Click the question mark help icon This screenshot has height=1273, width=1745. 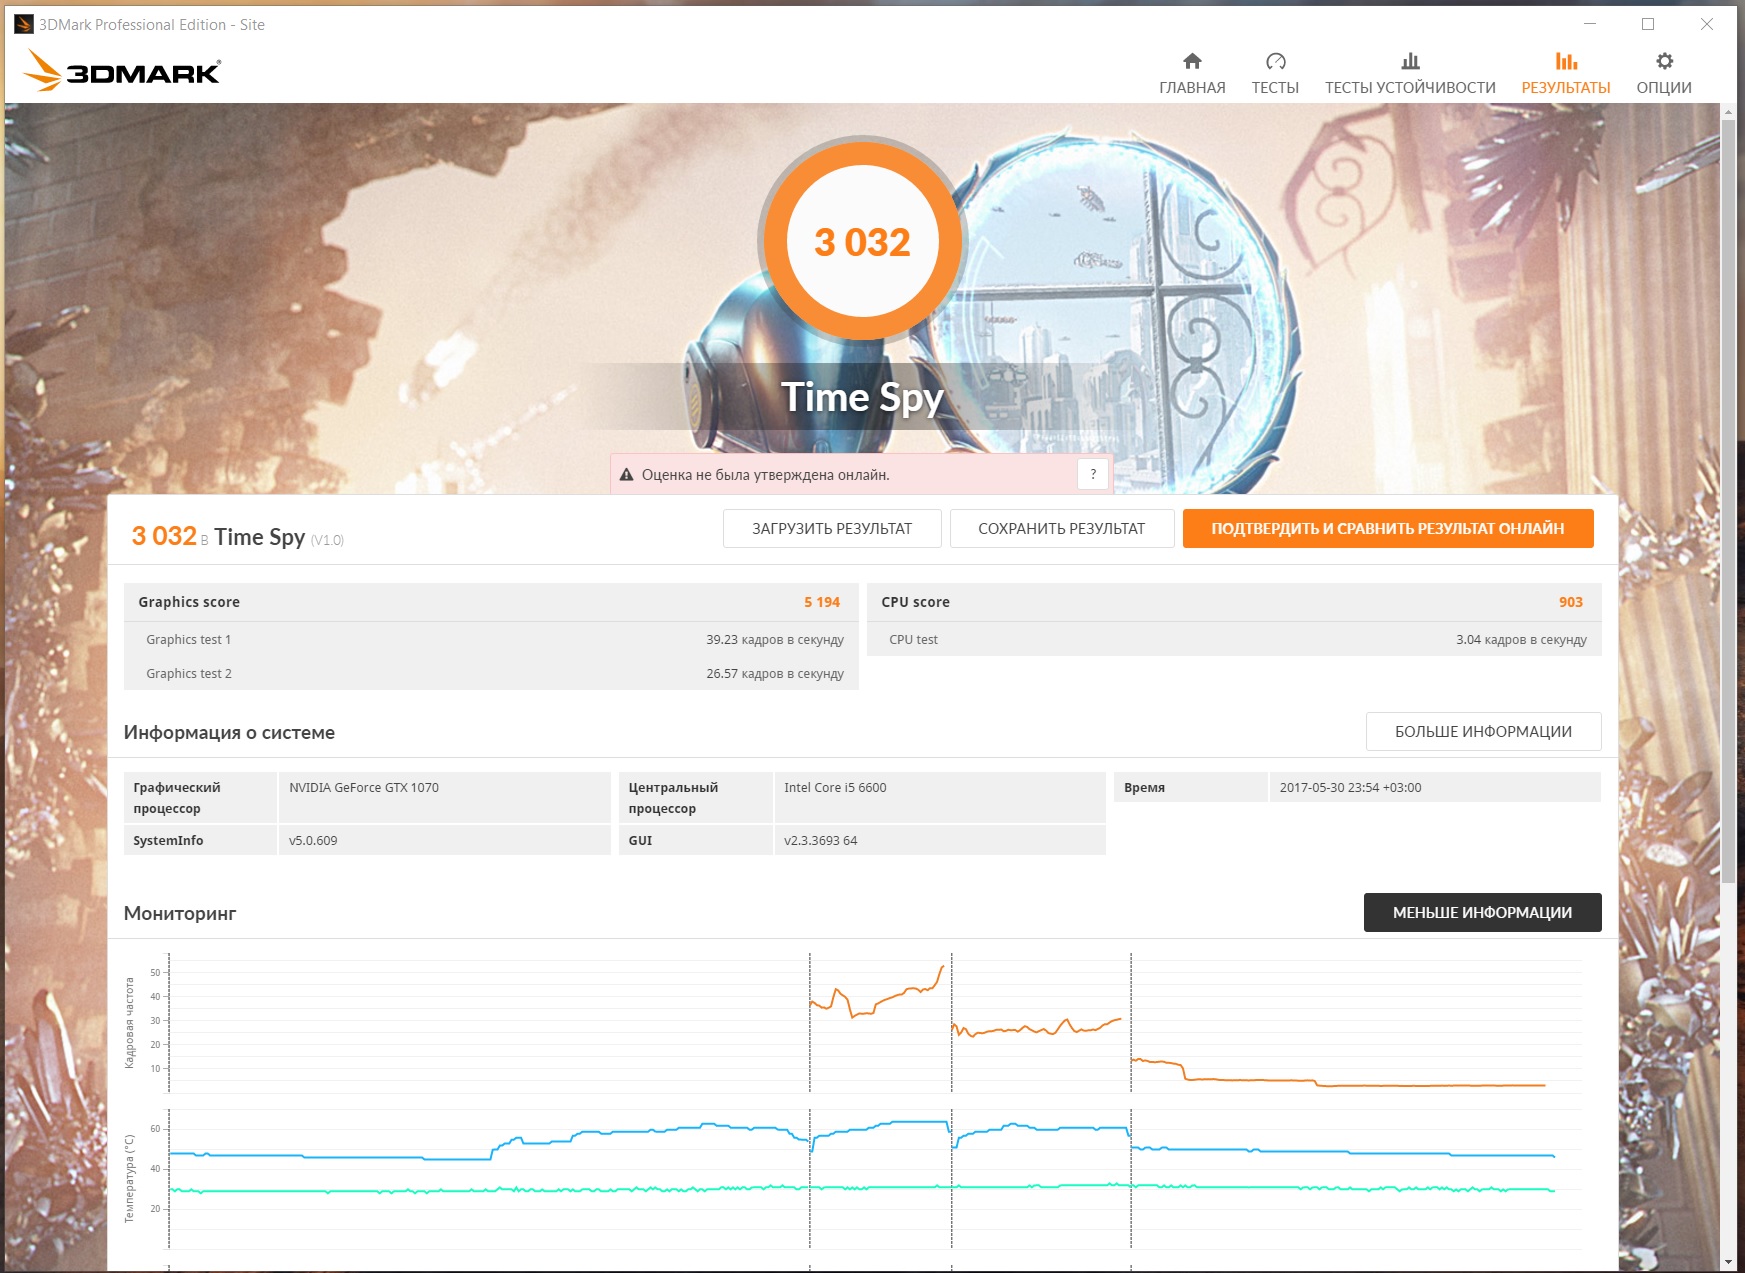[x=1093, y=474]
